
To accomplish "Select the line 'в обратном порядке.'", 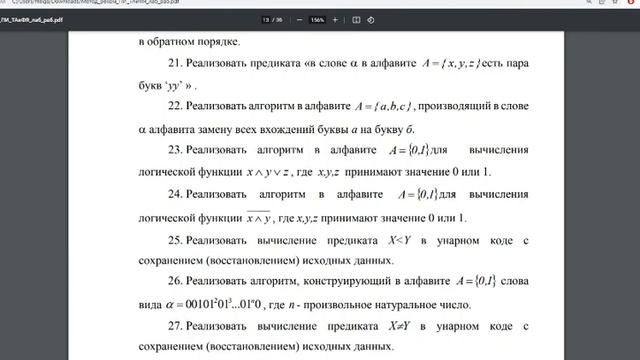I will pyautogui.click(x=189, y=42).
